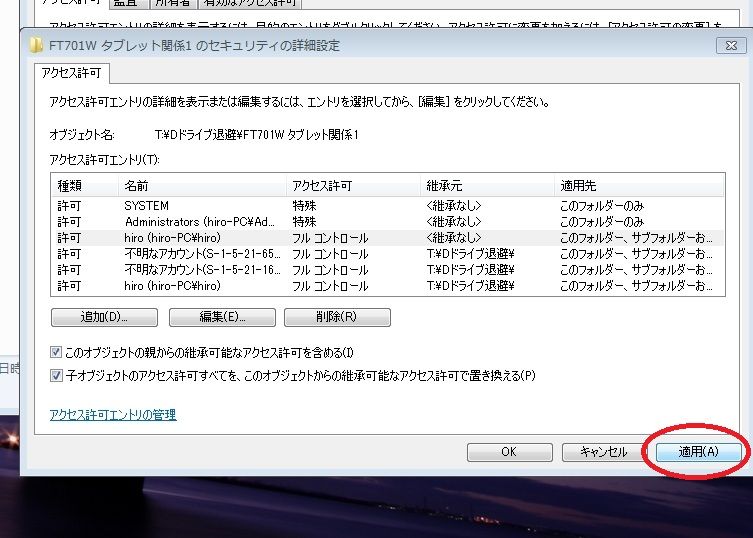Switch to the 所有者 tab in the background window

(x=173, y=3)
